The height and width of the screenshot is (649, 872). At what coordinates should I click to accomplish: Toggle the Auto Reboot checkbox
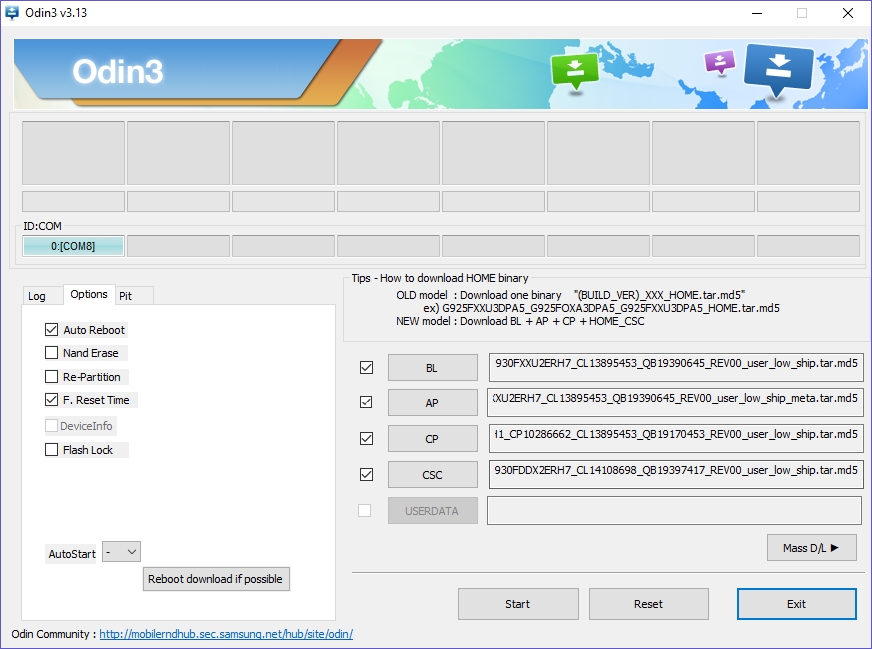click(51, 330)
